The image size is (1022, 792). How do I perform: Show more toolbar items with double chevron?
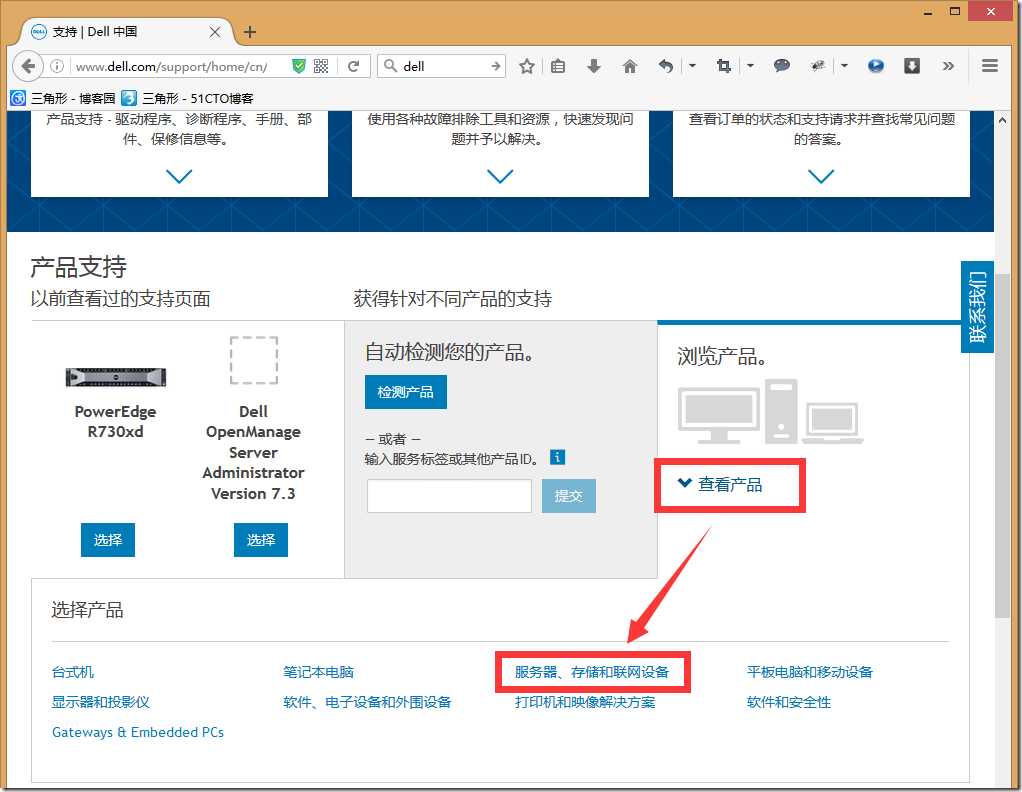pos(948,66)
